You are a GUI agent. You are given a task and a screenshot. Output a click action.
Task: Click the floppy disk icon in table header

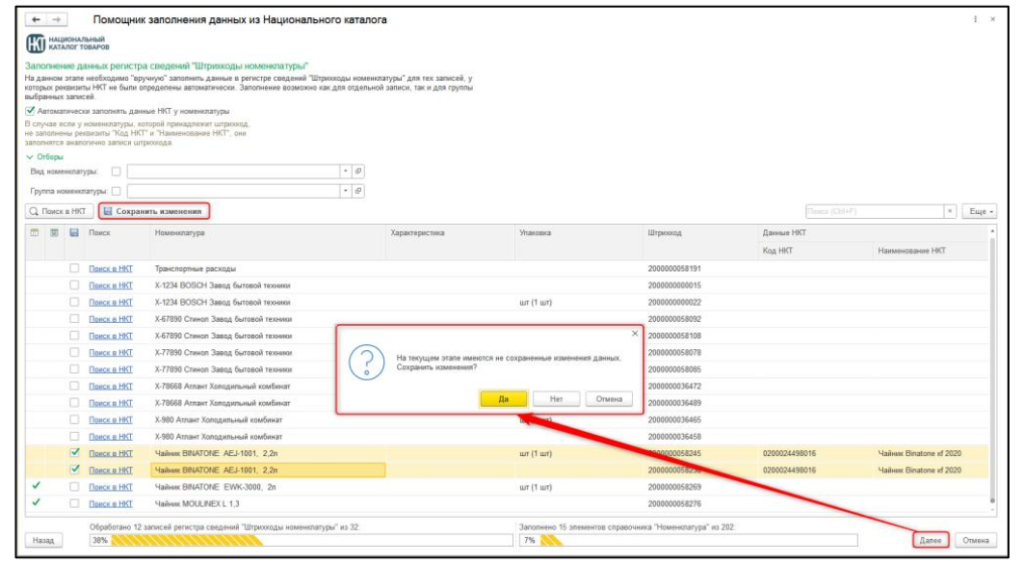click(x=74, y=232)
